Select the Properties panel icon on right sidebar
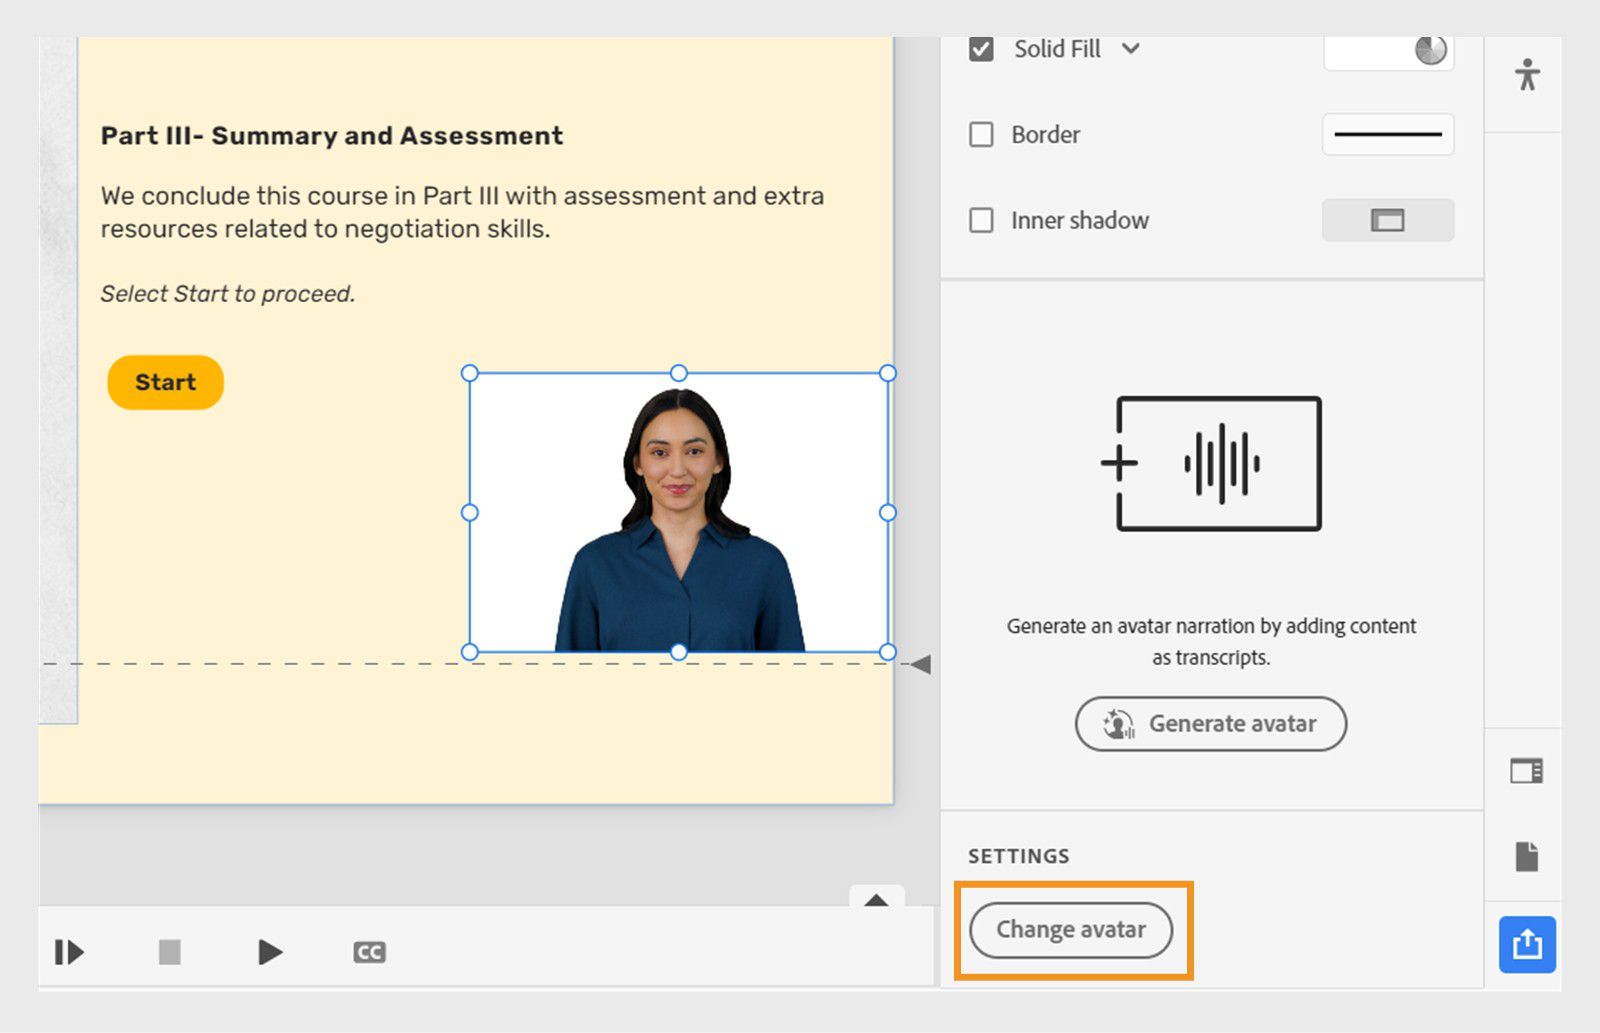Screen dimensions: 1600x1033 pos(1526,772)
